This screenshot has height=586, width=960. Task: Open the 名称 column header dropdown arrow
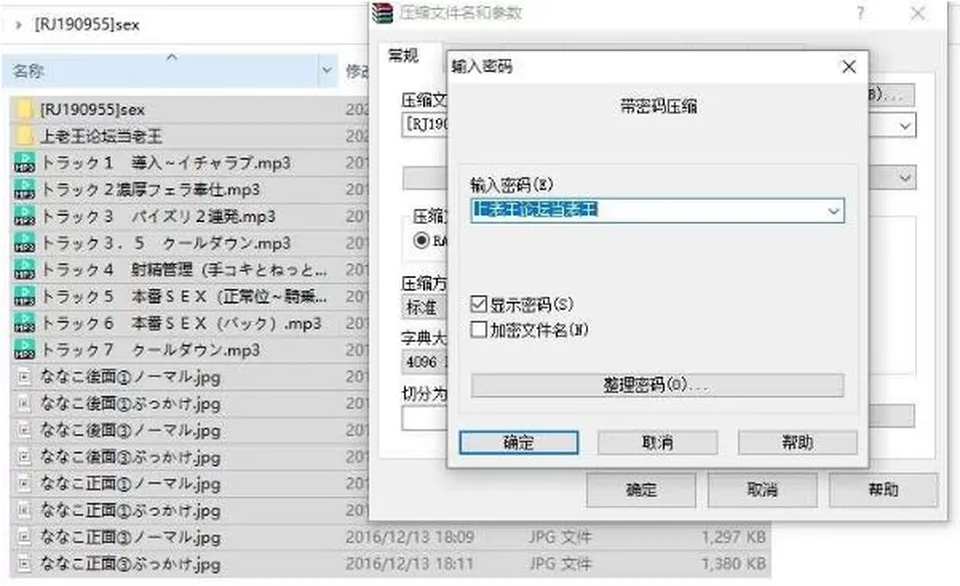pyautogui.click(x=327, y=70)
